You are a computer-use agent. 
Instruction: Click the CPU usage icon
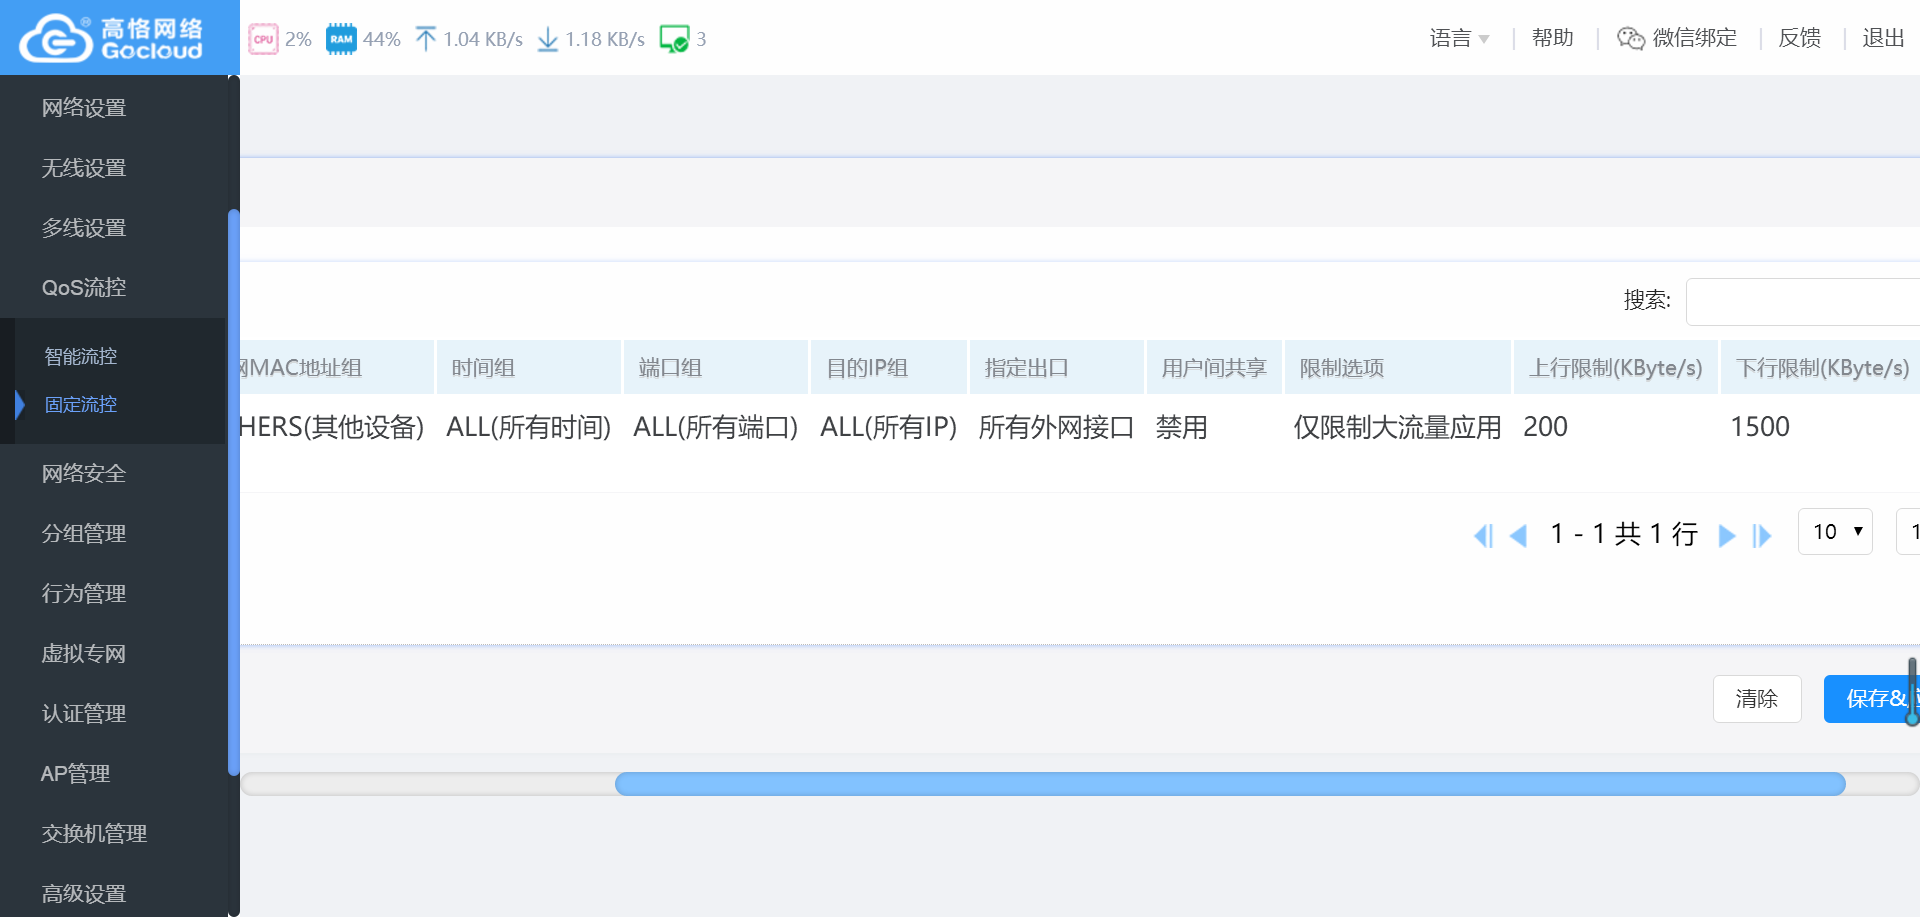pos(263,39)
